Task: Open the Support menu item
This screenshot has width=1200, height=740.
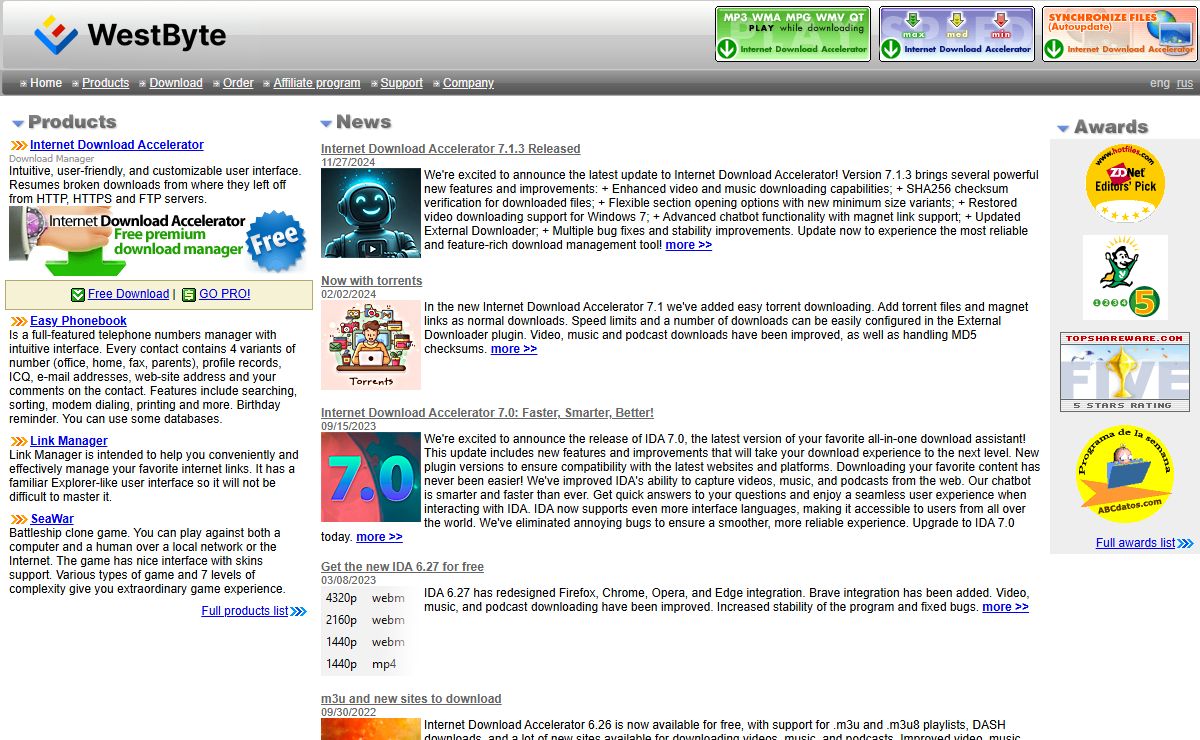Action: pos(401,83)
